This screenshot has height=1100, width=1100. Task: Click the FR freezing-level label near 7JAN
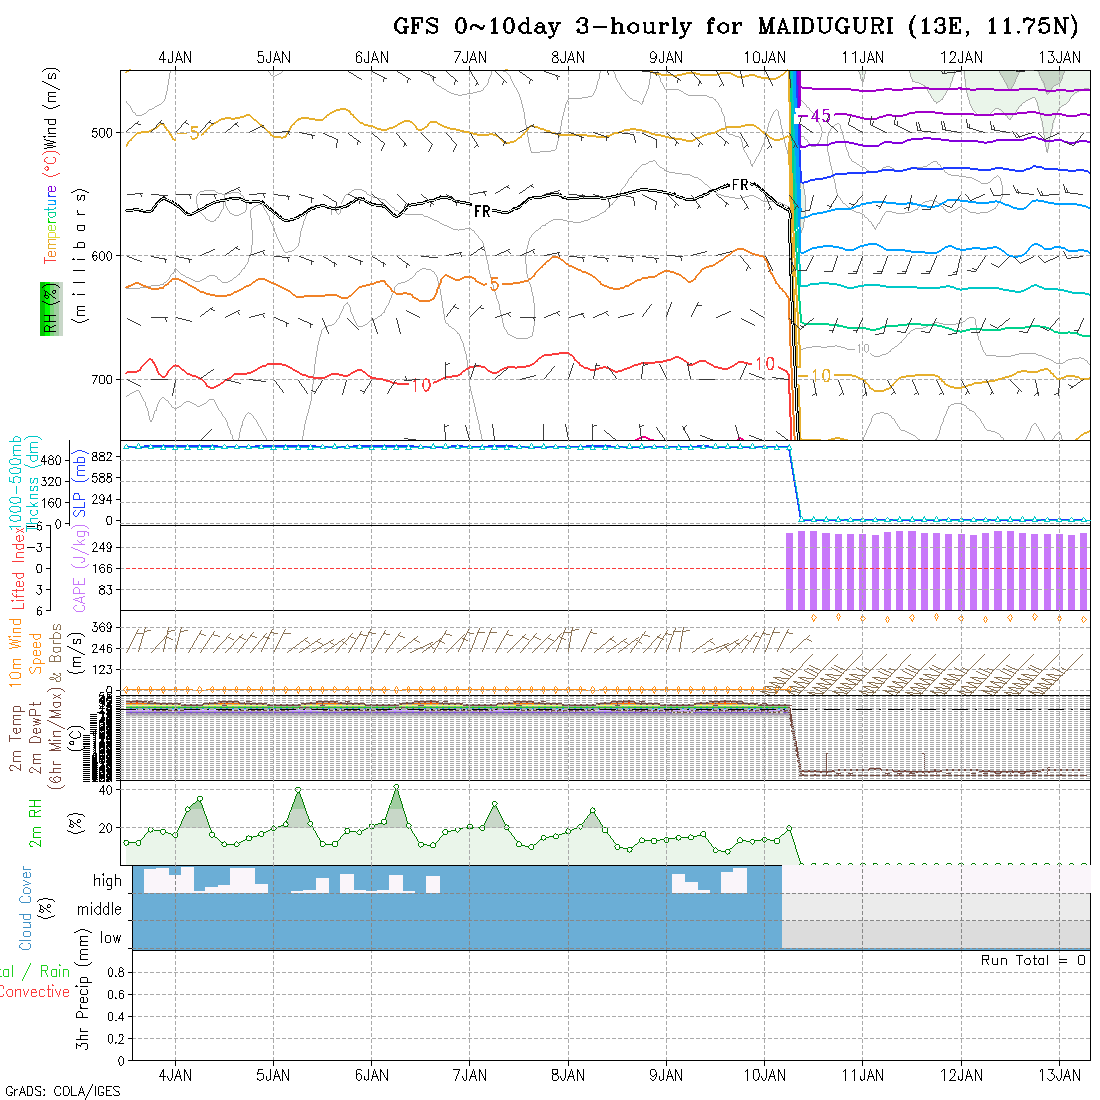point(482,211)
